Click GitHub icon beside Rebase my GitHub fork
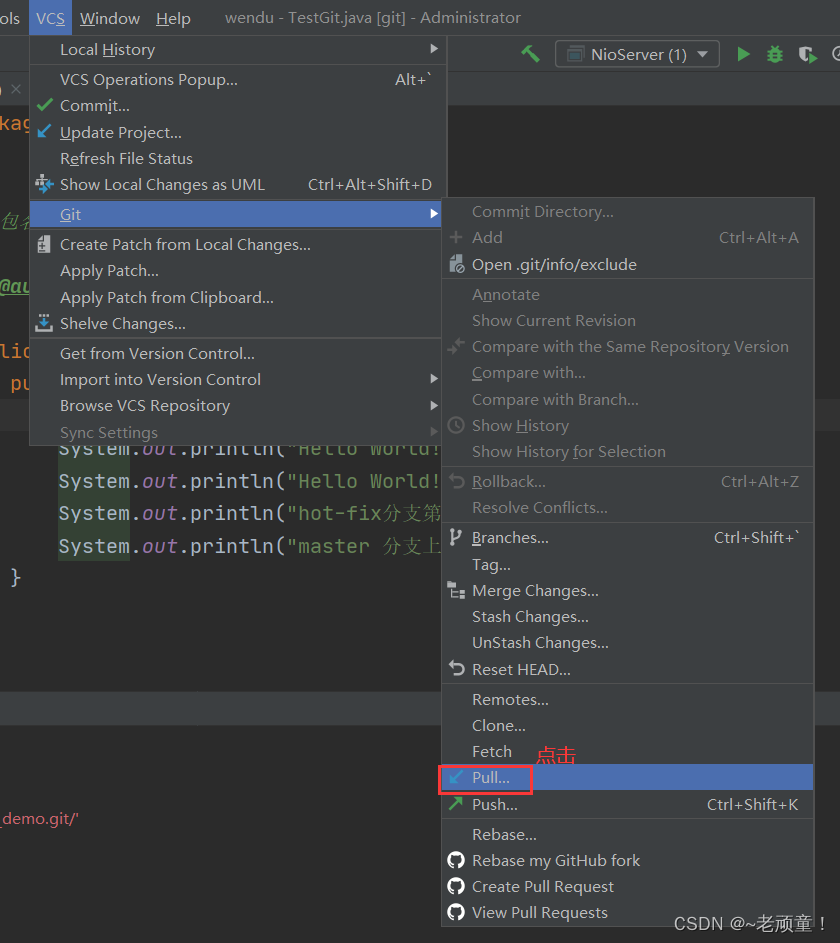 456,860
